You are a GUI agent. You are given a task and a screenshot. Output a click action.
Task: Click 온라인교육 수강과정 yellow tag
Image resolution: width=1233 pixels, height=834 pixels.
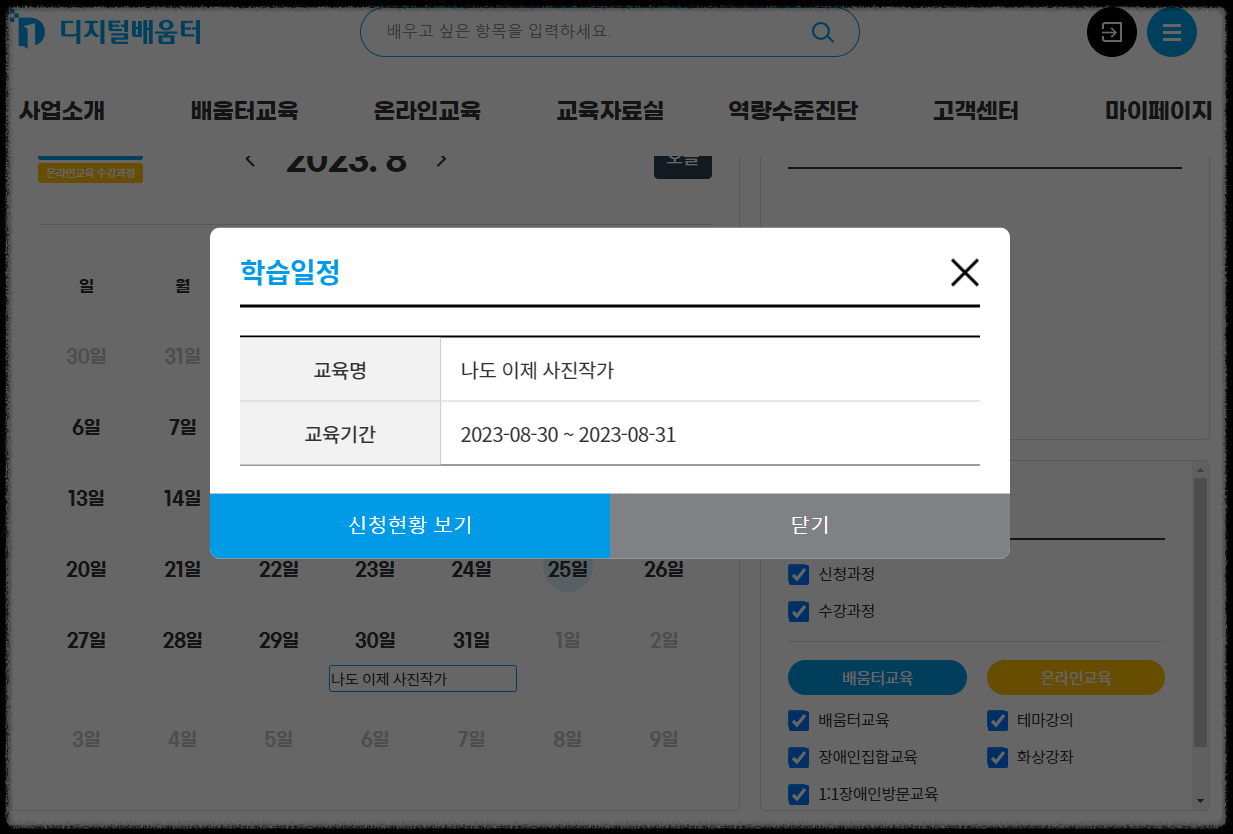[x=91, y=173]
